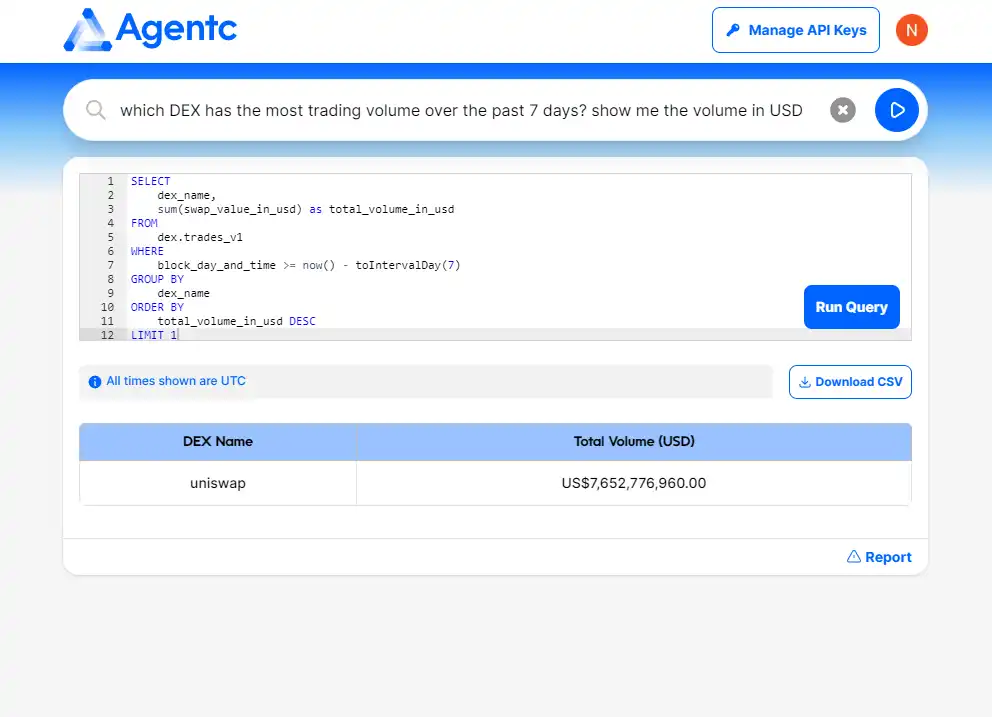Click the LIMIT 1 line in the SQL editor
Screen dimensions: 992x717
(x=154, y=335)
